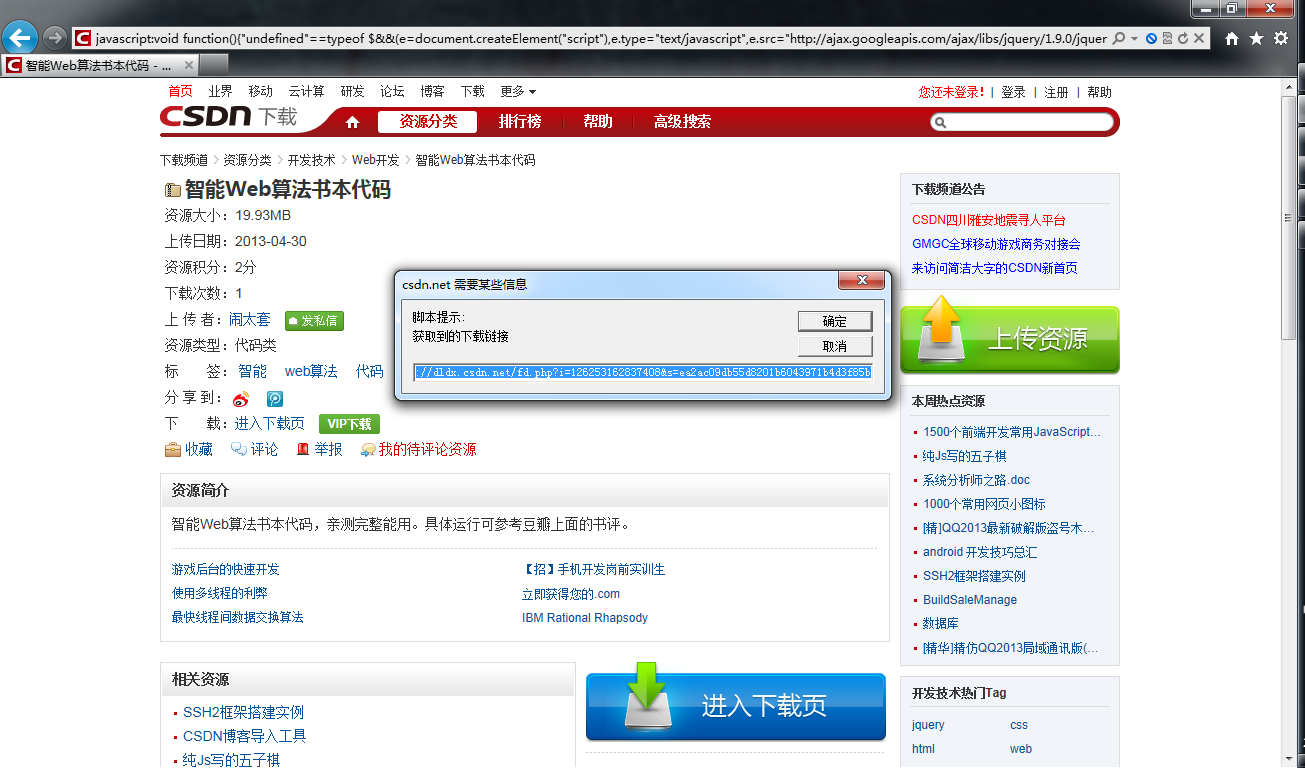Image resolution: width=1305 pixels, height=768 pixels.
Task: Open hot resource SSH2框架搭建实例 in sidebar
Action: [974, 576]
